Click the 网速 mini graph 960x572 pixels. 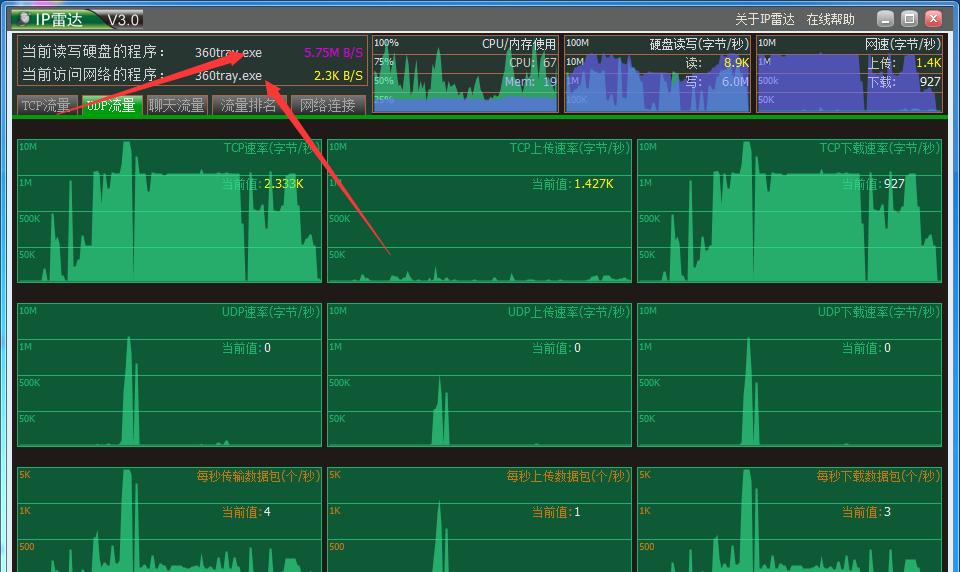point(849,74)
